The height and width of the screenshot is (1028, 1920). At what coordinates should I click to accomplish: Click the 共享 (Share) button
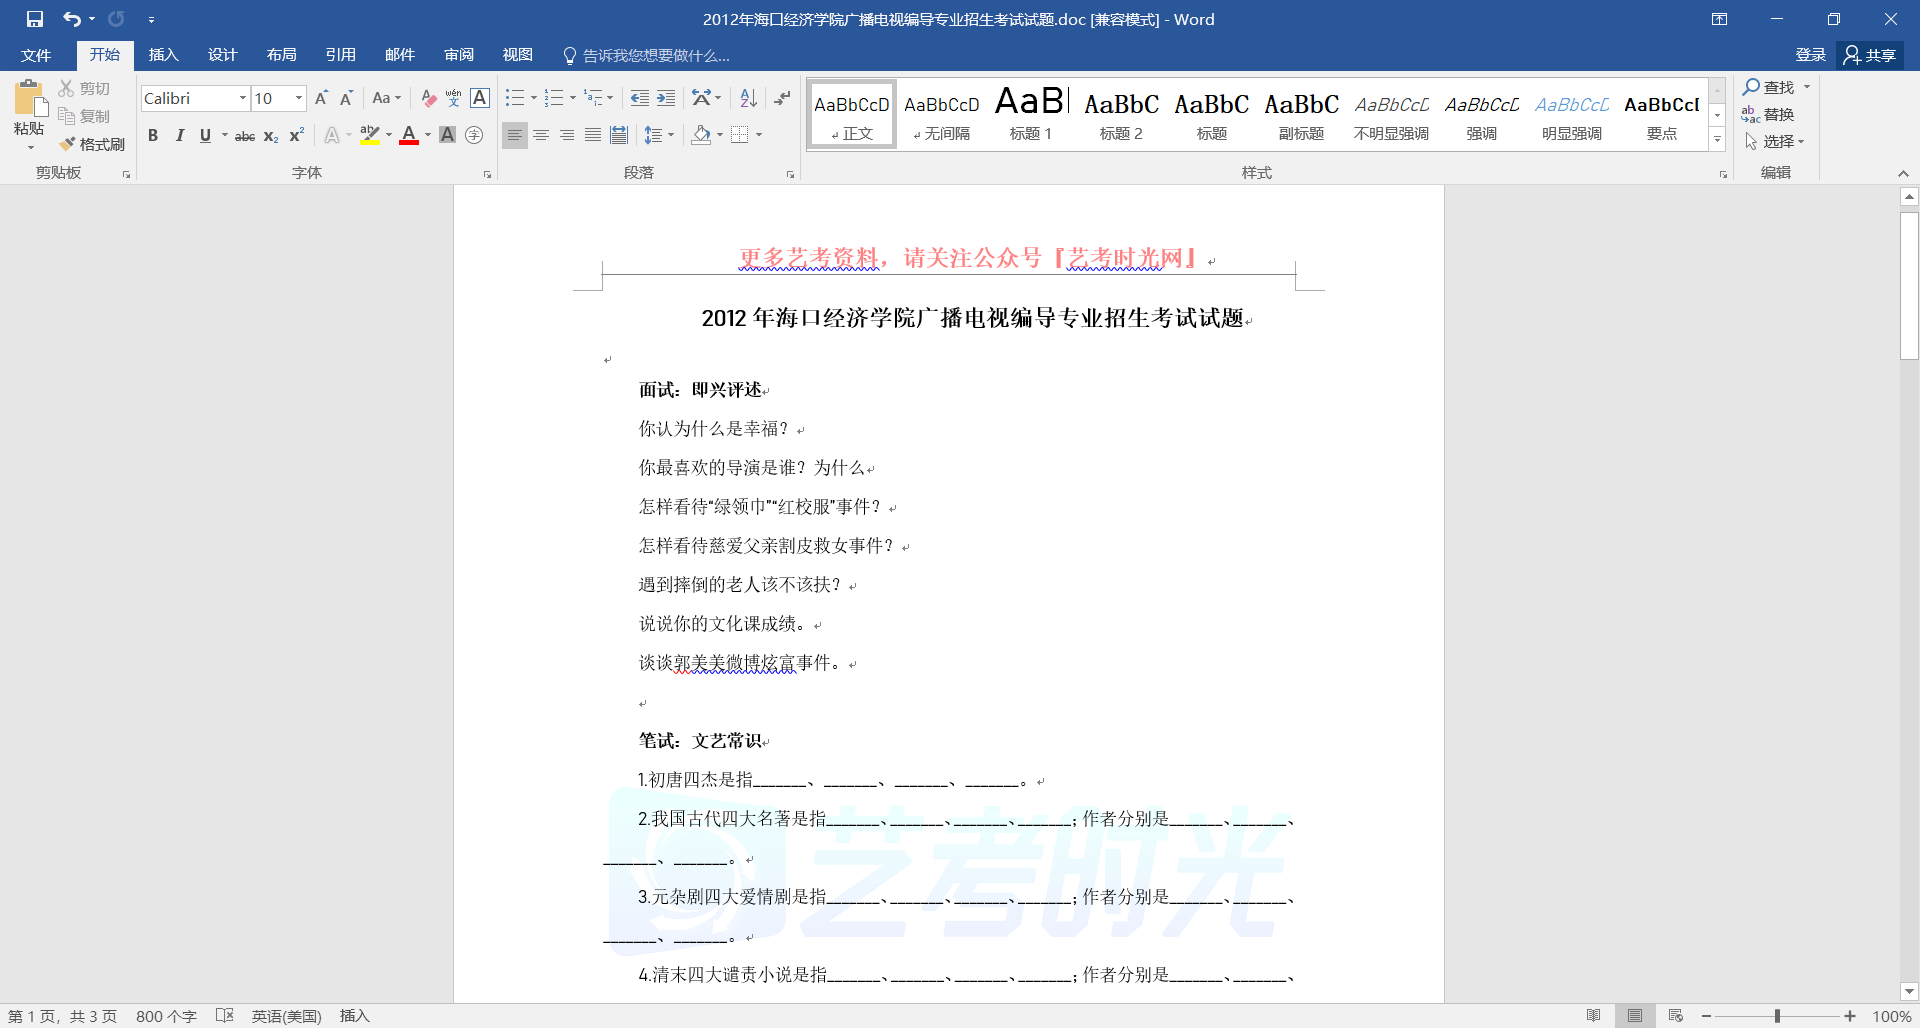point(1870,55)
